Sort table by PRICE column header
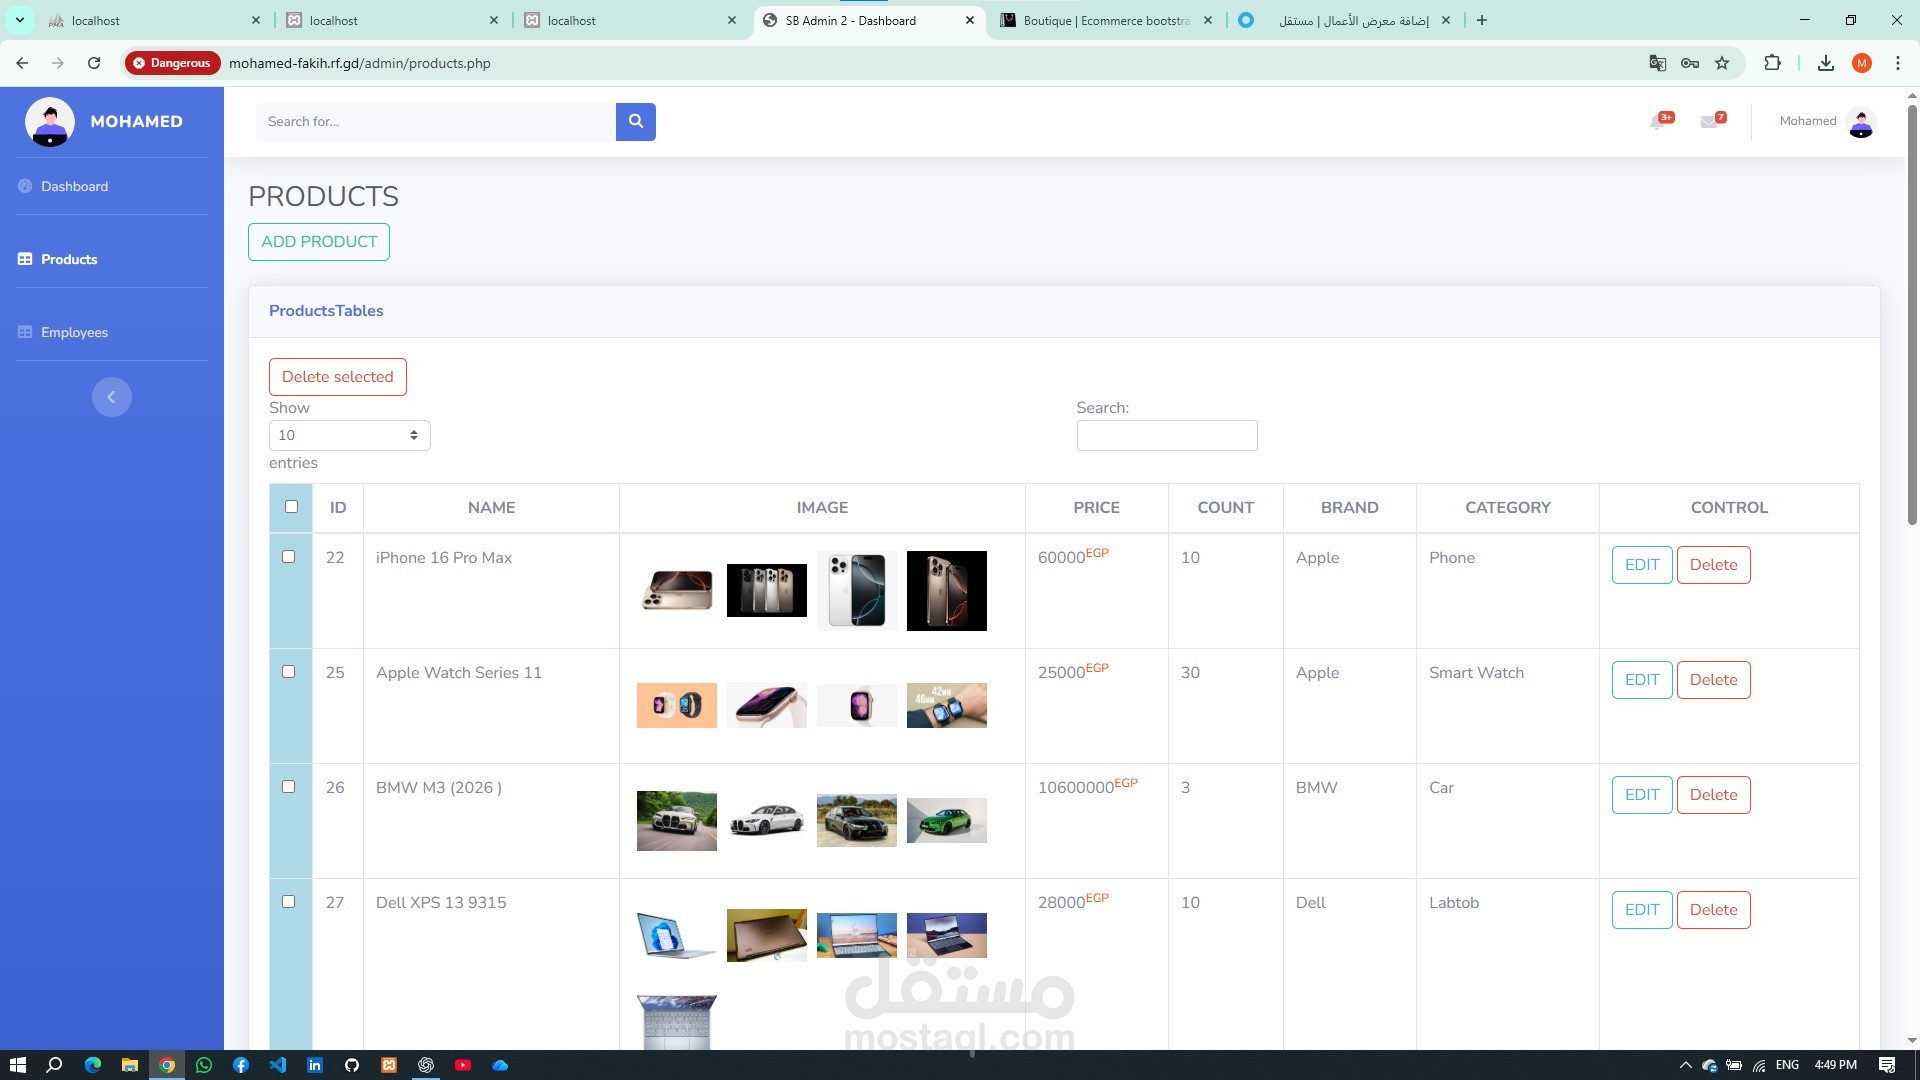 1096,508
